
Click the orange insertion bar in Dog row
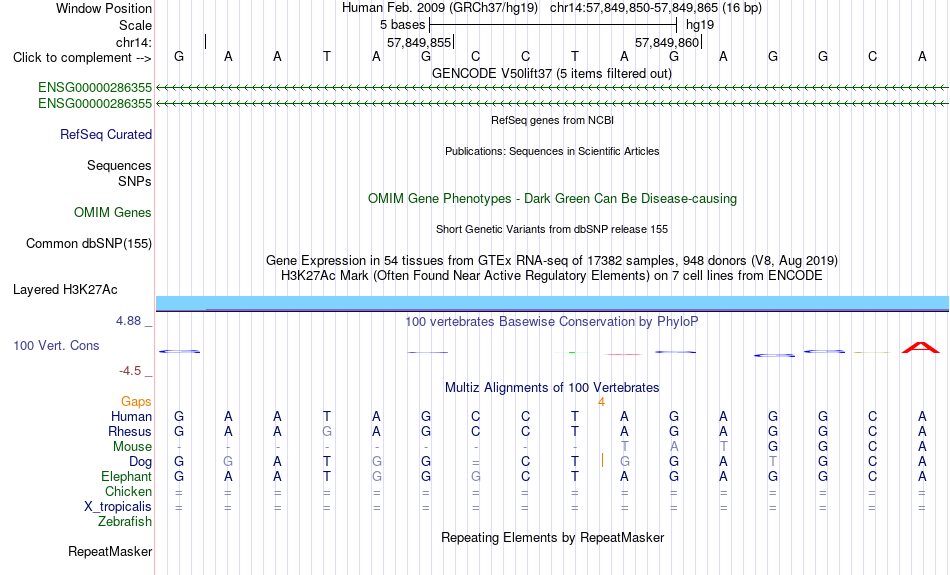coord(602,460)
